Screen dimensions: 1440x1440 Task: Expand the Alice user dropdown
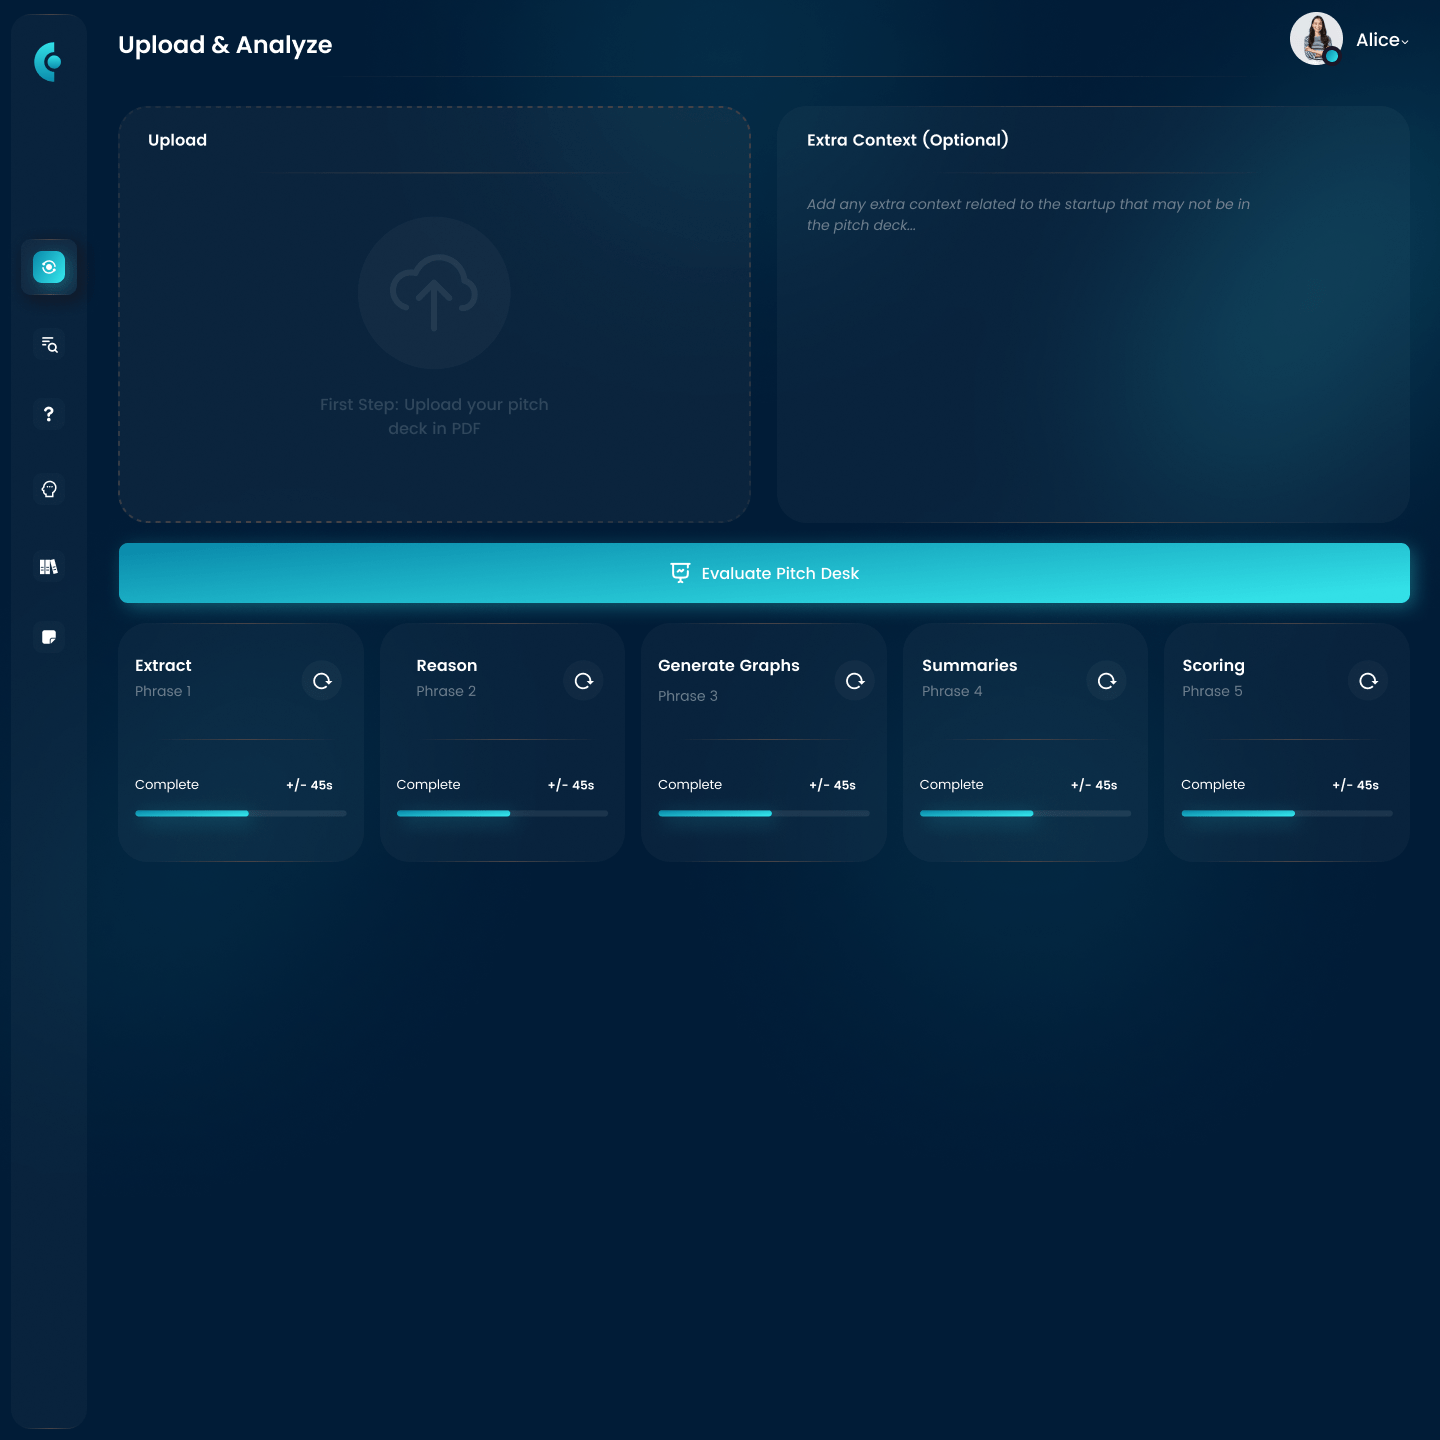(x=1384, y=41)
